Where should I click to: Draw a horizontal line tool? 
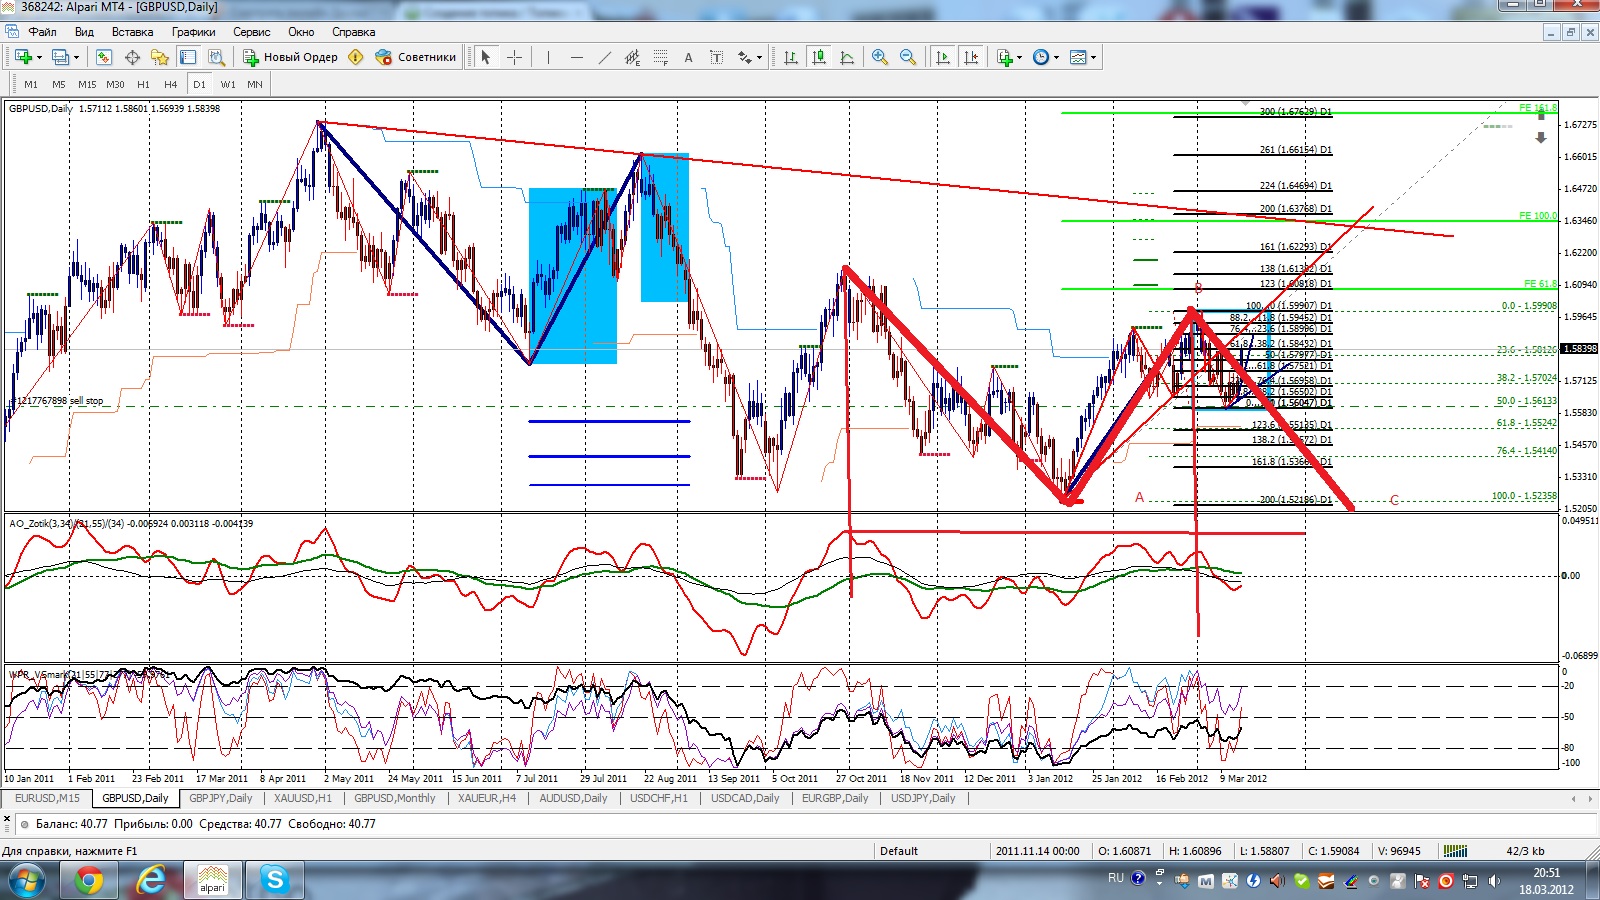576,58
